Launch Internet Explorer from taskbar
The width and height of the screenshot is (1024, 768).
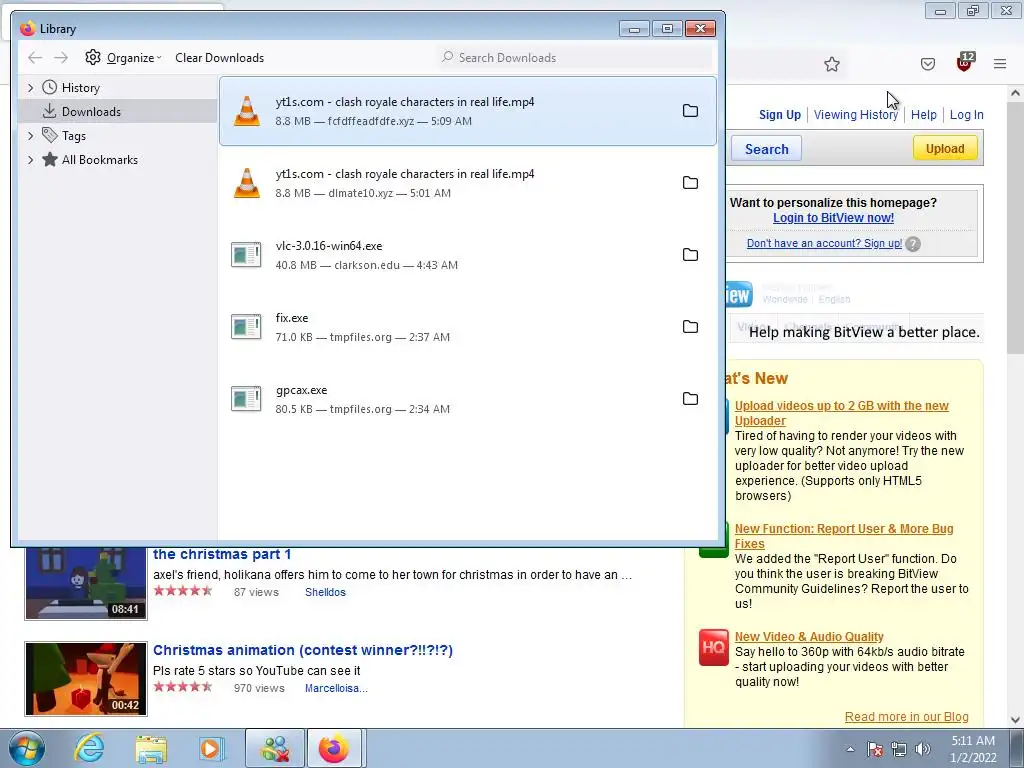tap(89, 748)
